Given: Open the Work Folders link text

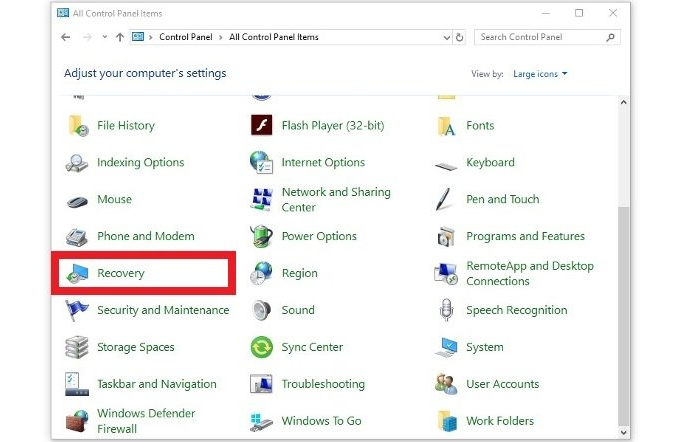Looking at the screenshot, I should tap(500, 421).
